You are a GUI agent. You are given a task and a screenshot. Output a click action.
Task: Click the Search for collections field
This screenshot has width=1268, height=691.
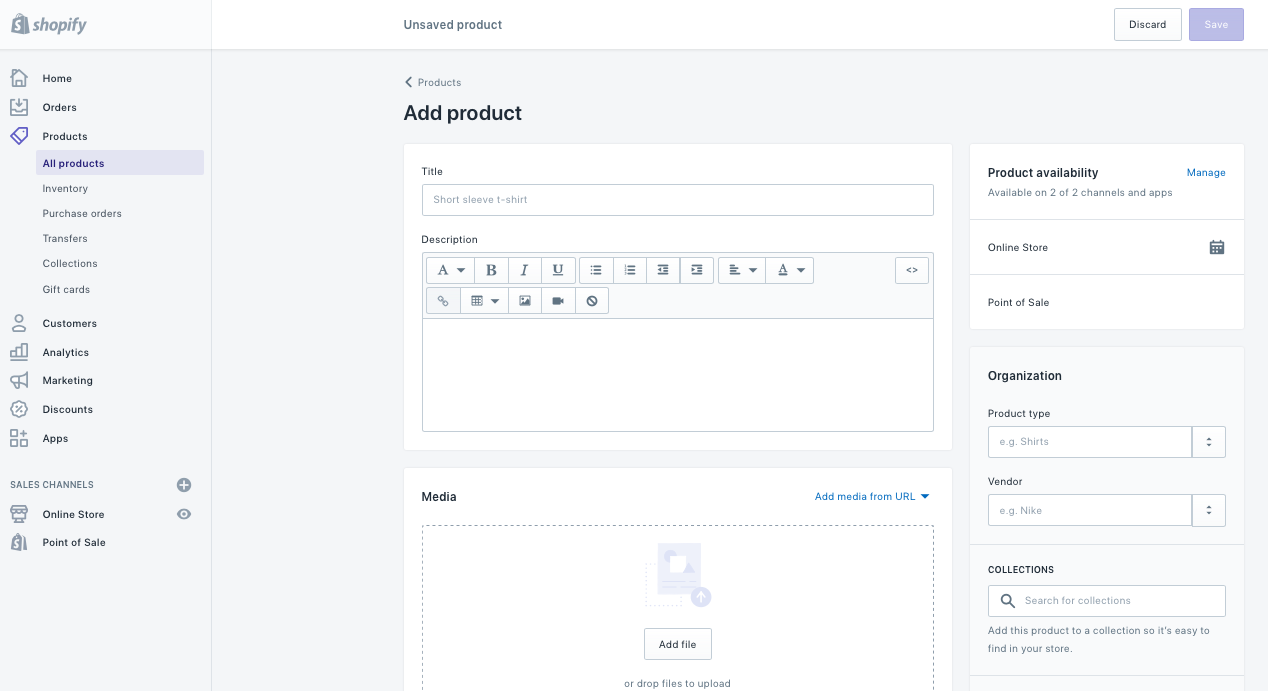(1106, 600)
